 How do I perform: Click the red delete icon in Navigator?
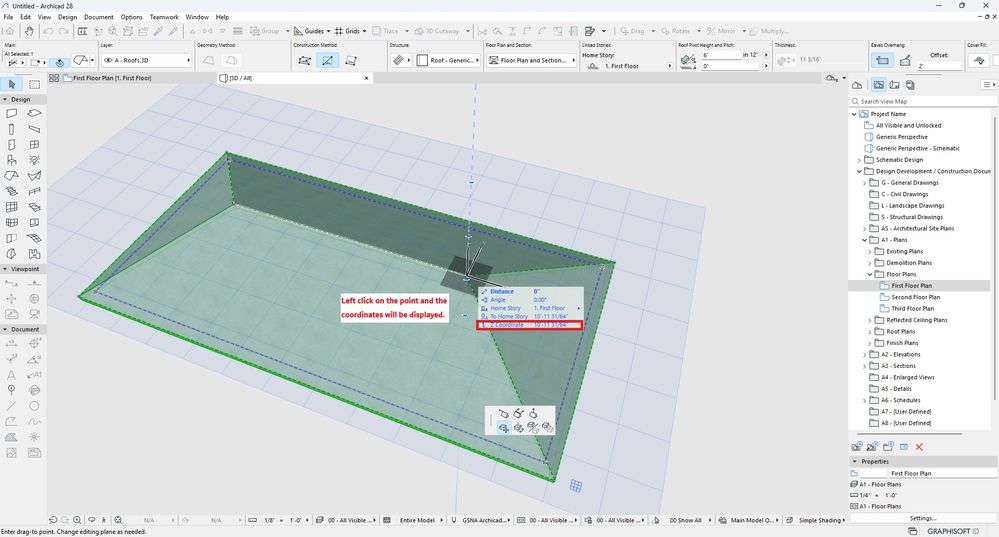(x=919, y=446)
